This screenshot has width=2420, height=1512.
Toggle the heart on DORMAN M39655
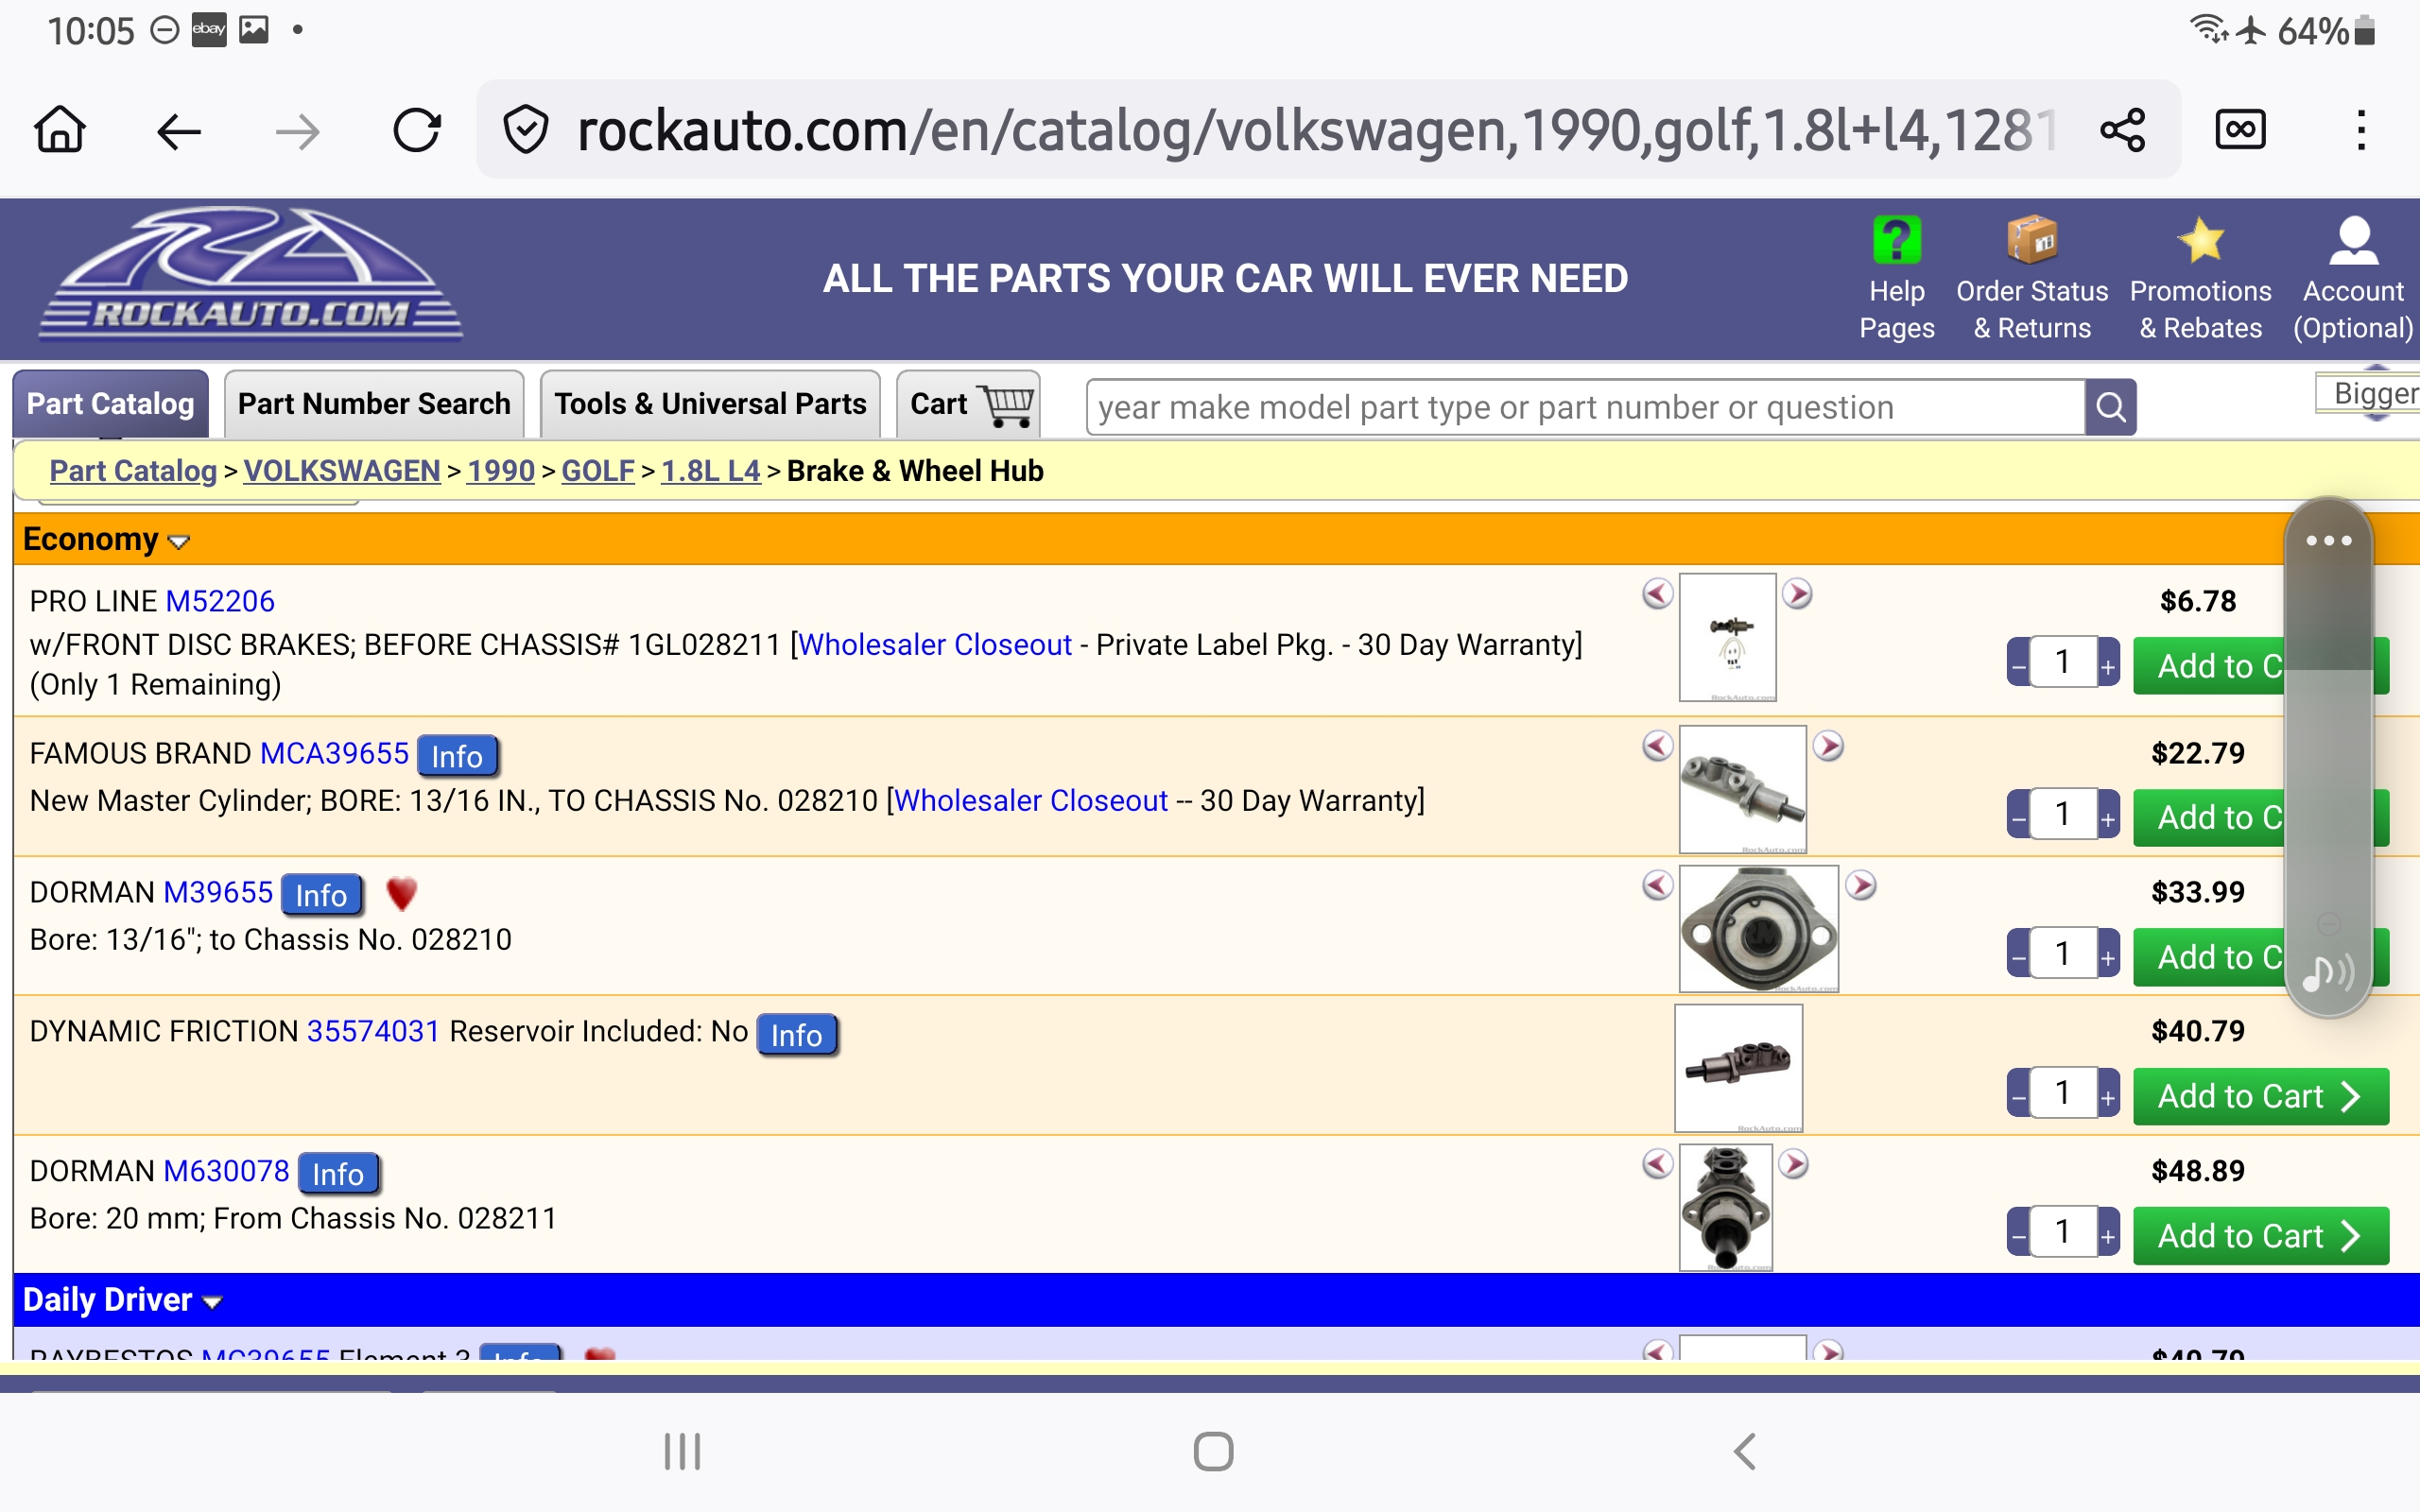point(401,893)
